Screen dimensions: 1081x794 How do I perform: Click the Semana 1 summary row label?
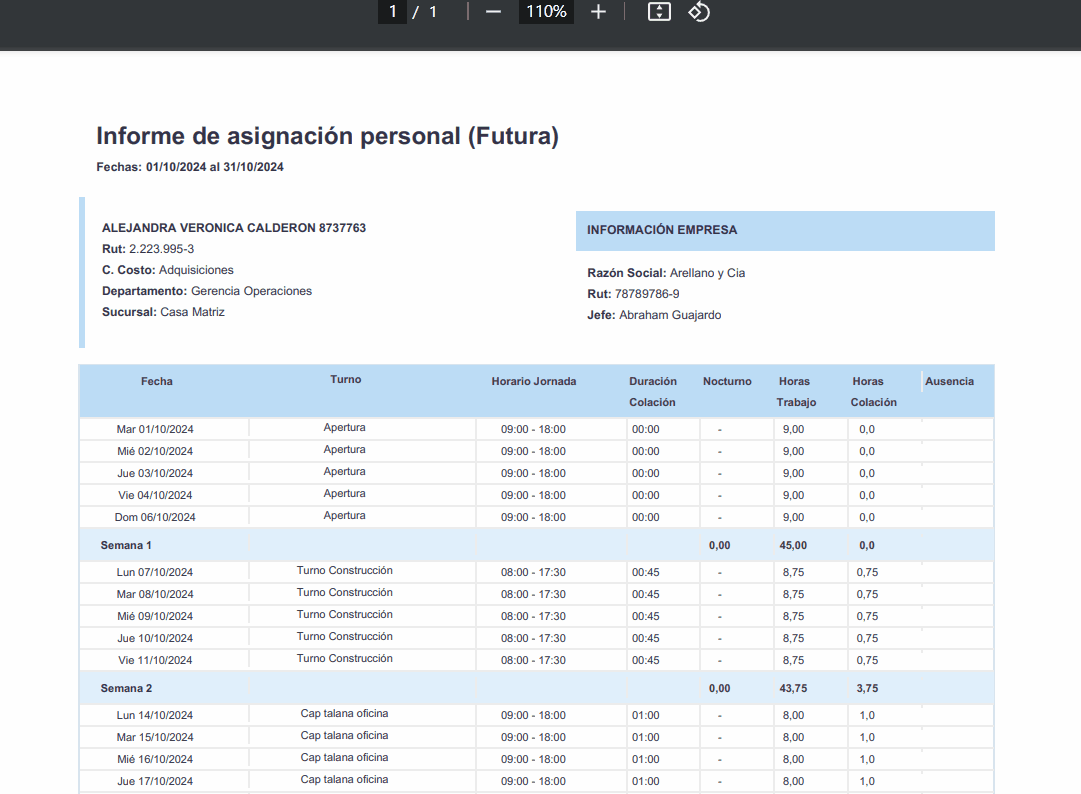(x=126, y=545)
